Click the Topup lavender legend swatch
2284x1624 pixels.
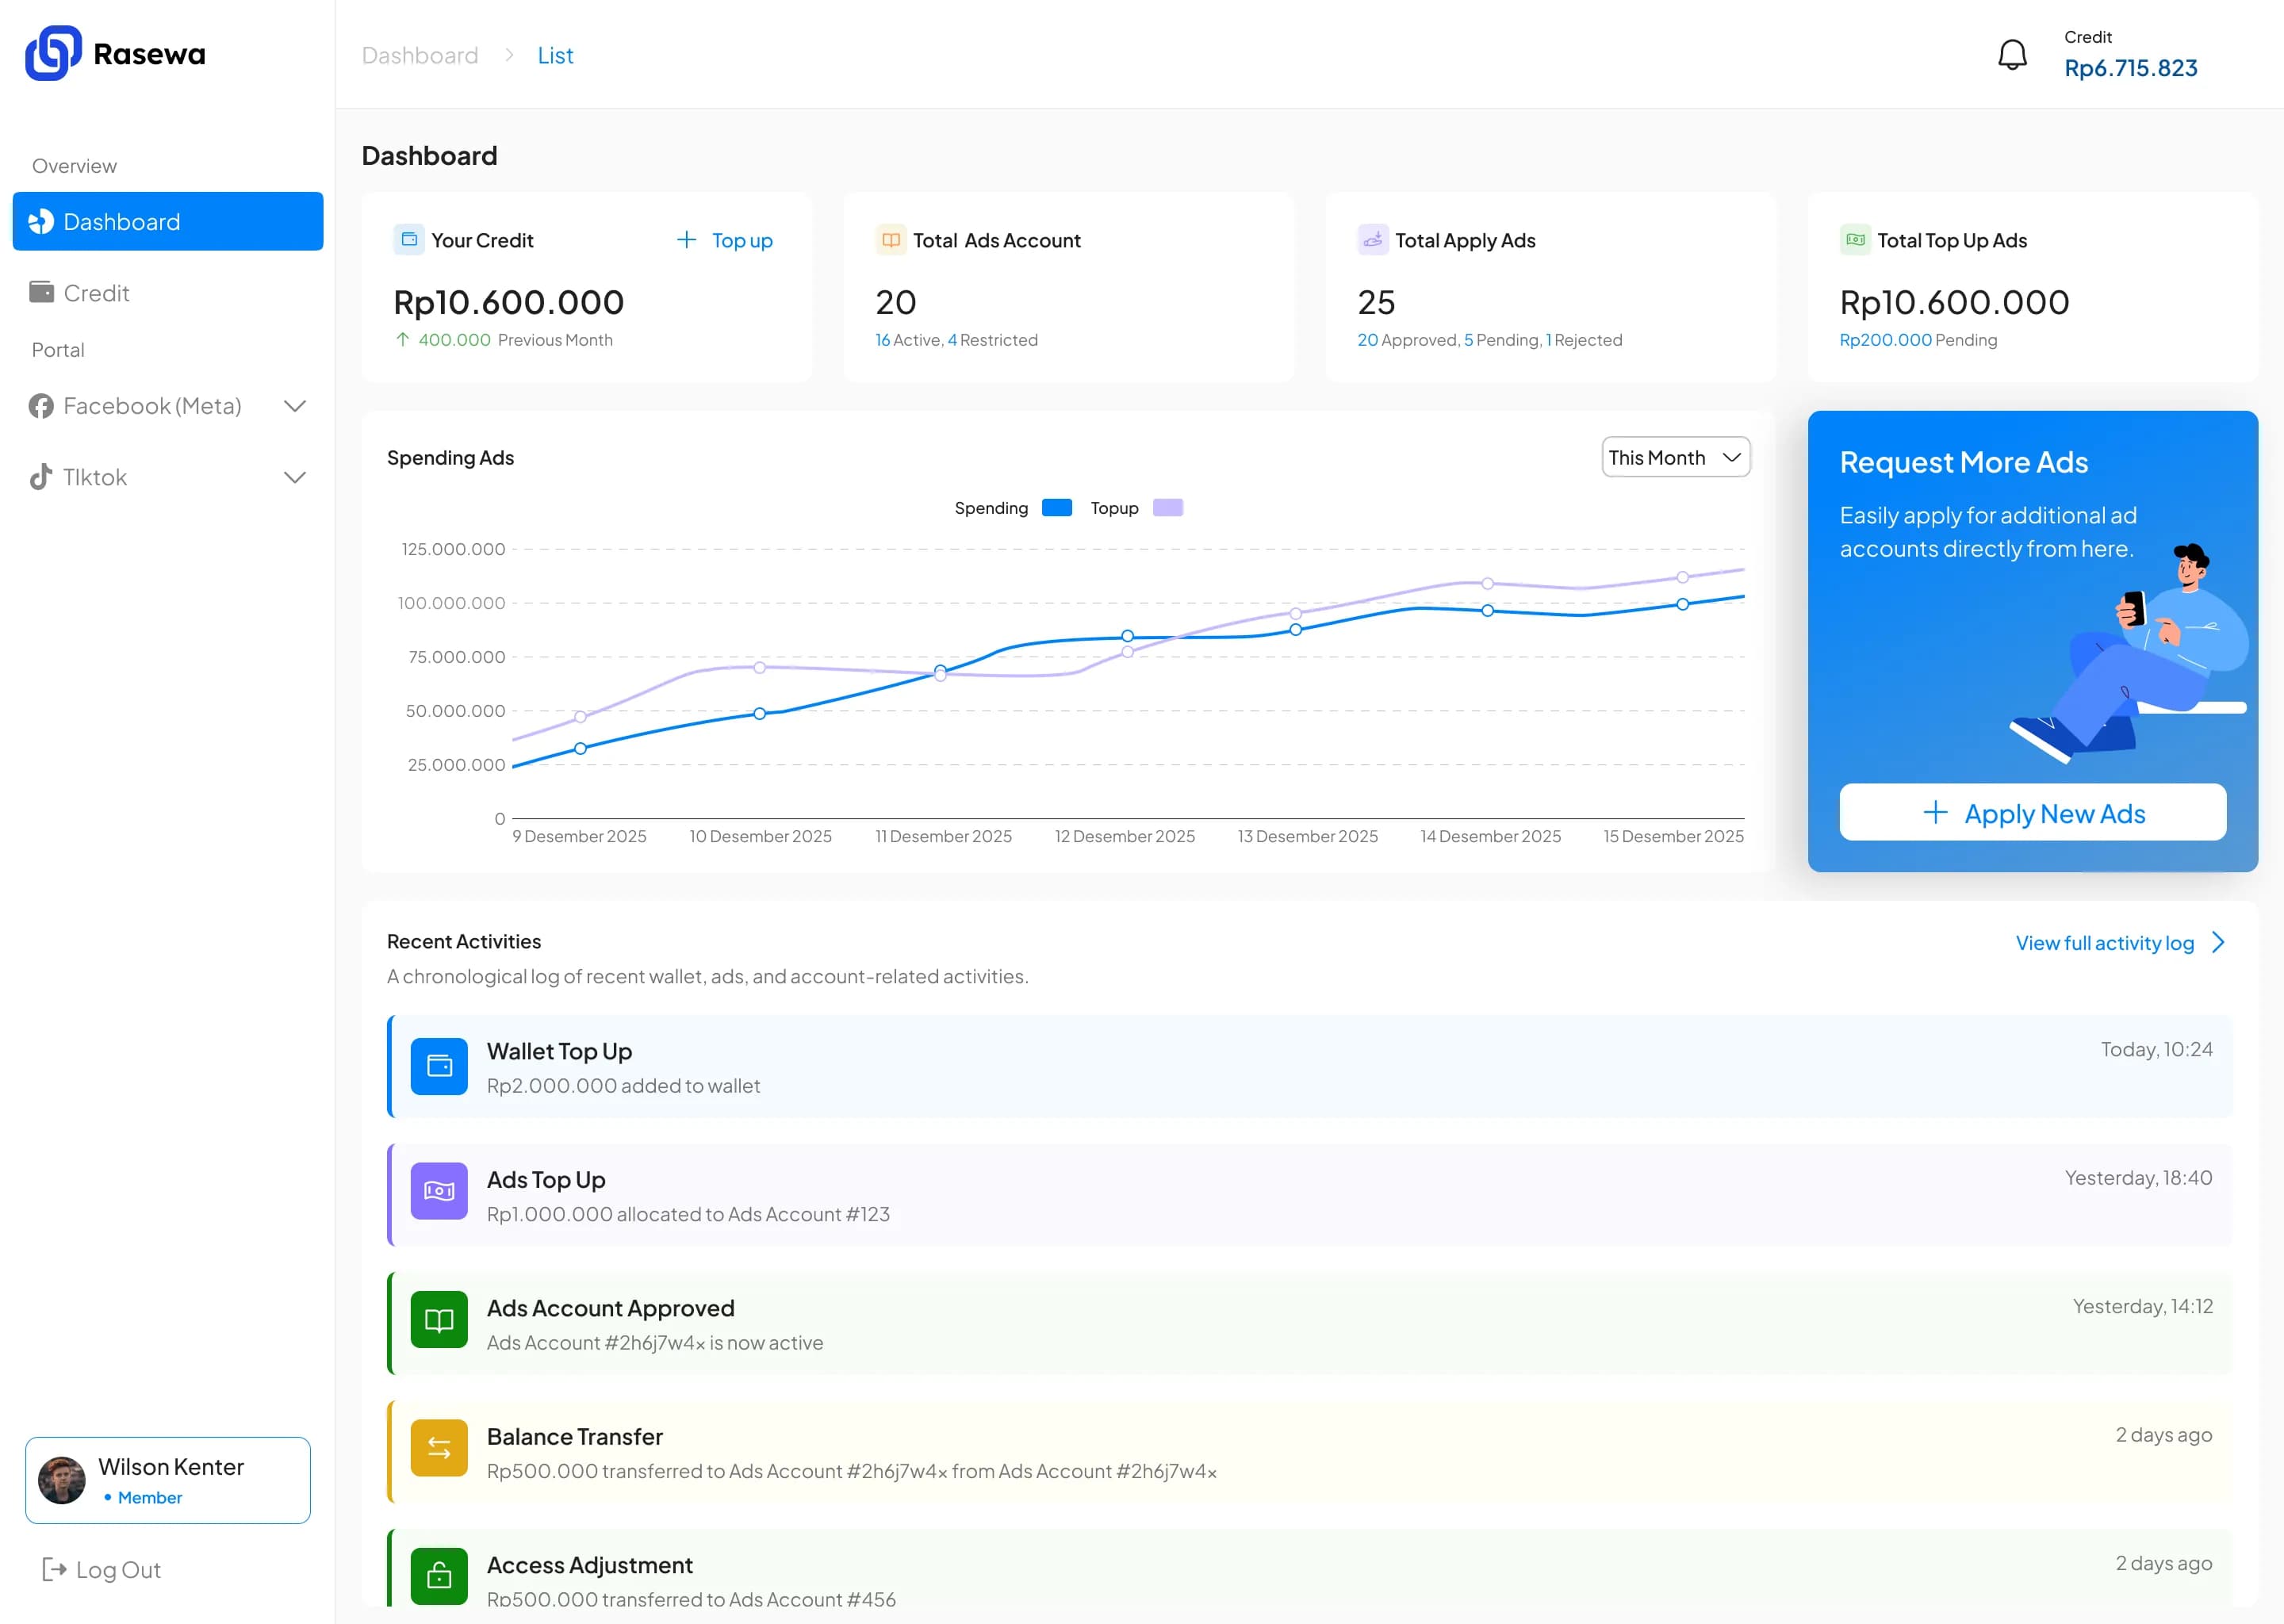(1168, 507)
